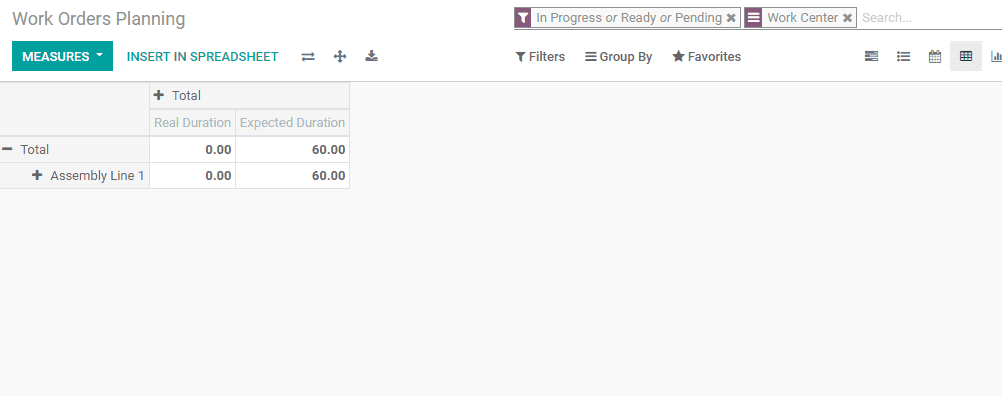This screenshot has width=1002, height=396.
Task: Open the Group By menu
Action: (x=619, y=57)
